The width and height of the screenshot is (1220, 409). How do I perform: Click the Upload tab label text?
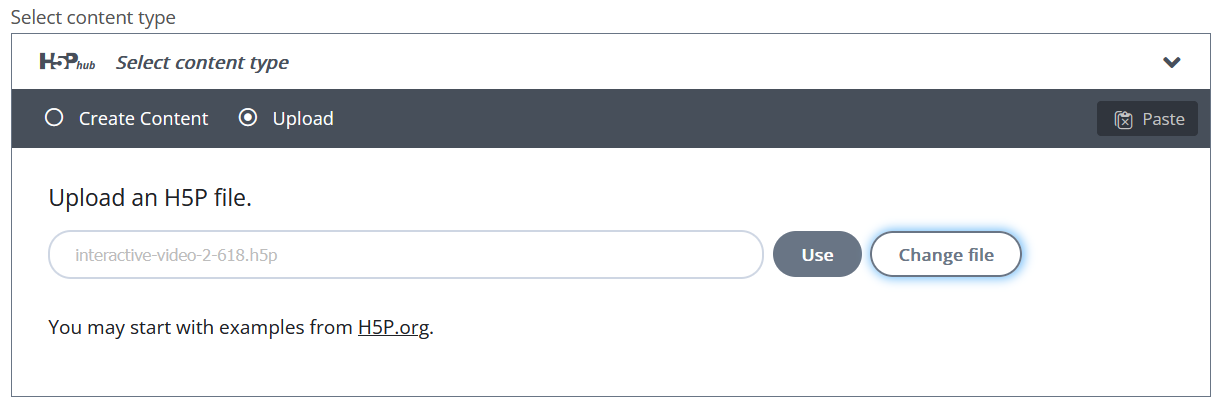pos(303,118)
